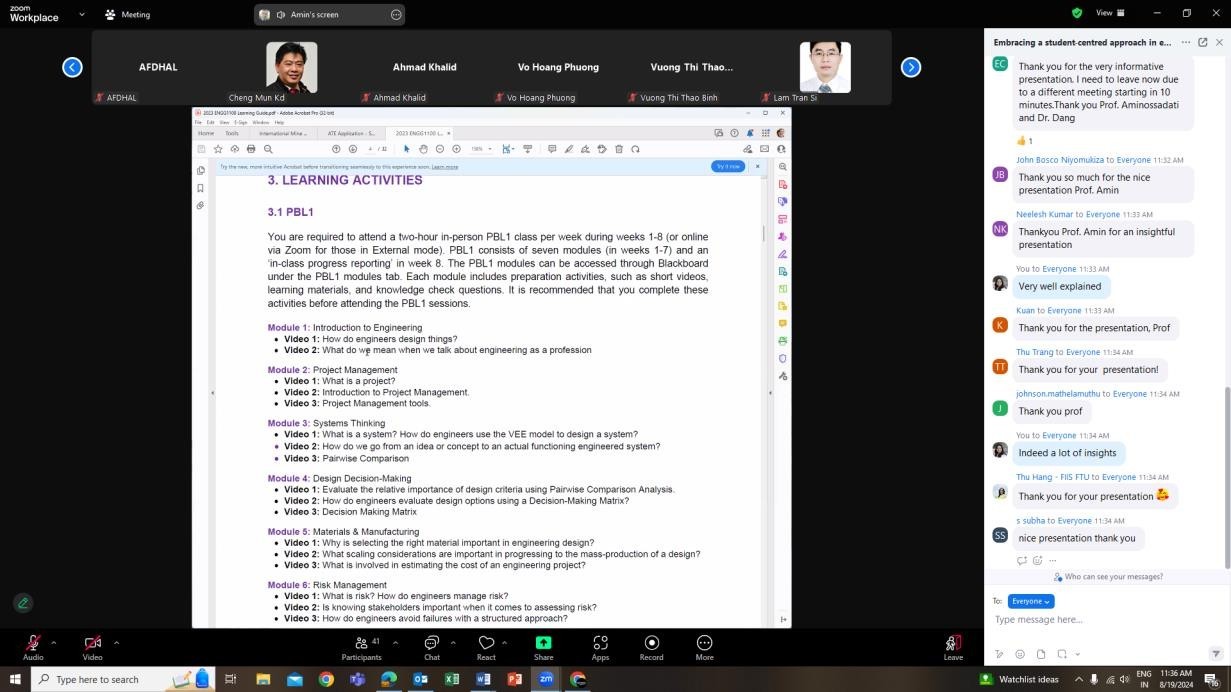Click the green encryption shield icon

tap(1077, 13)
